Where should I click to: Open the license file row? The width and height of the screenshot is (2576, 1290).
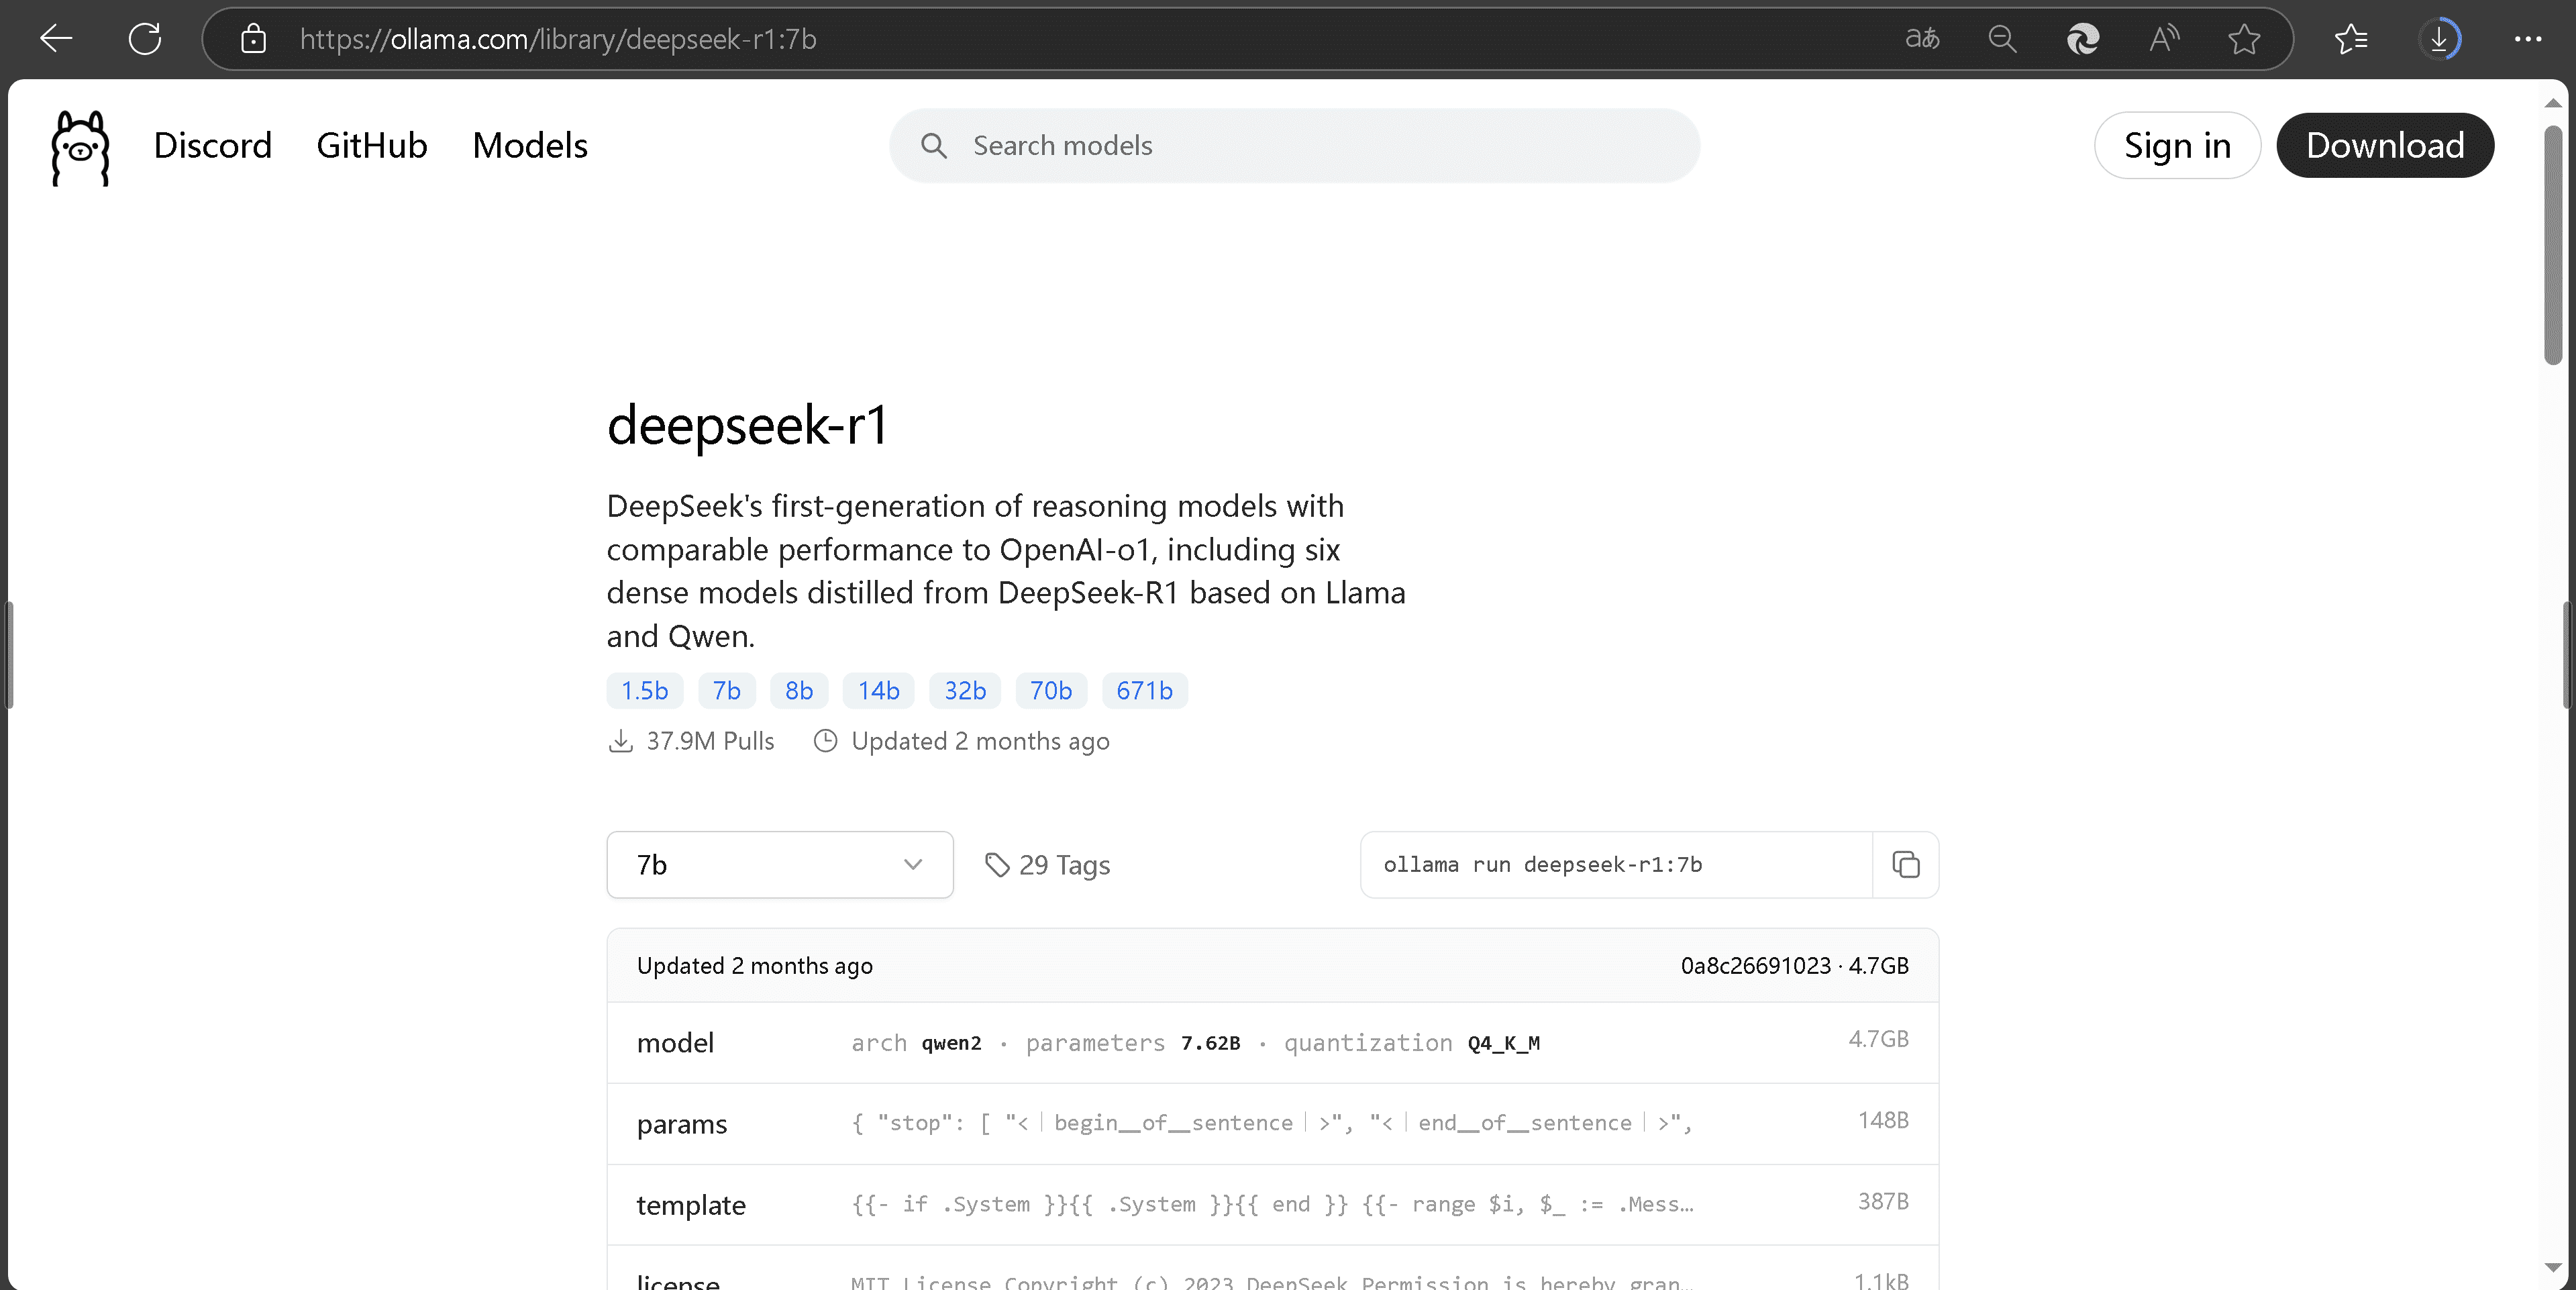(x=1272, y=1268)
